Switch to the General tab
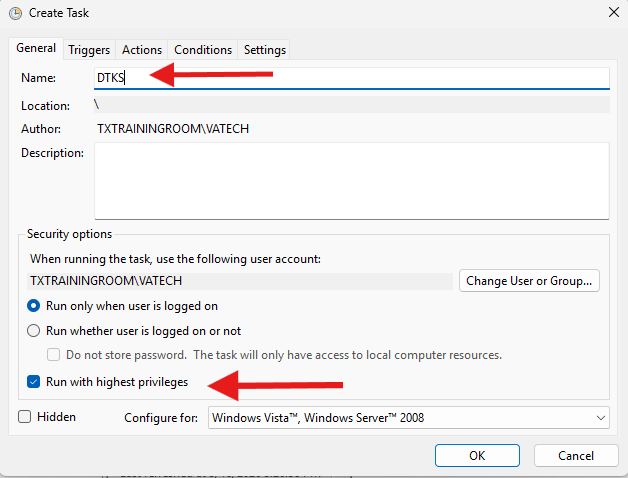Viewport: 628px width, 478px height. coord(36,49)
